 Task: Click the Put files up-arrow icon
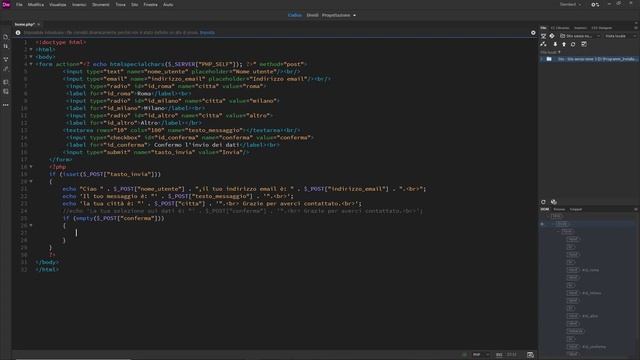click(564, 44)
